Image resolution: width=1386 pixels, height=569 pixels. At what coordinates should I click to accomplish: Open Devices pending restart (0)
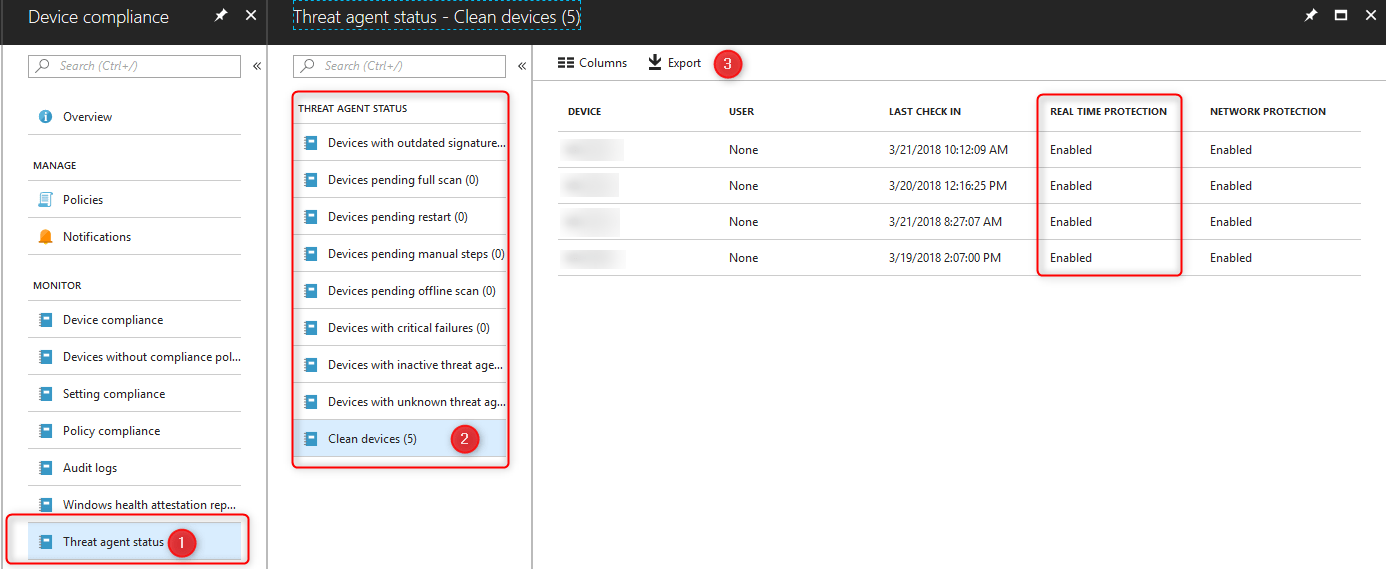pos(400,217)
